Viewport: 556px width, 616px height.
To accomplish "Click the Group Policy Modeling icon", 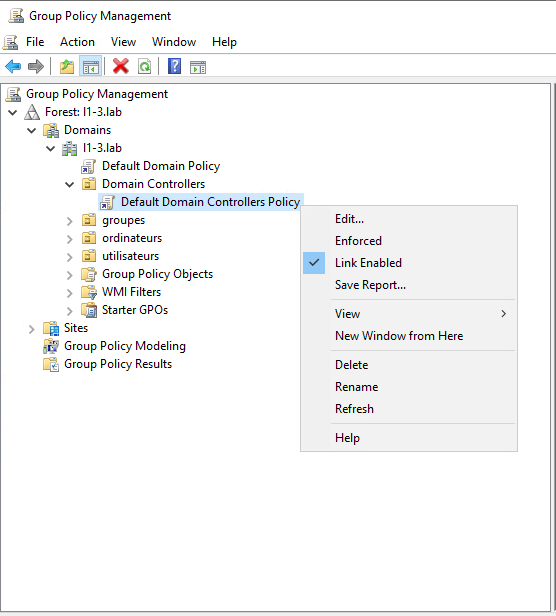I will (51, 346).
